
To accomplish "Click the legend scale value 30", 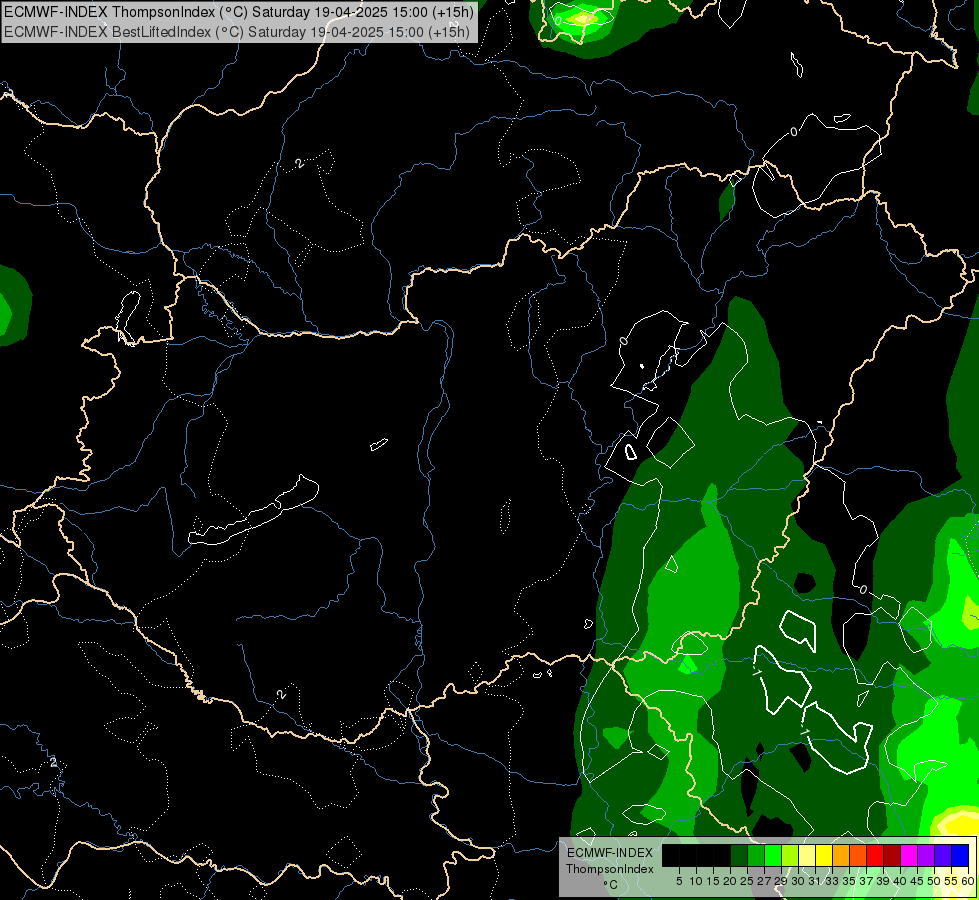I will coord(798,881).
